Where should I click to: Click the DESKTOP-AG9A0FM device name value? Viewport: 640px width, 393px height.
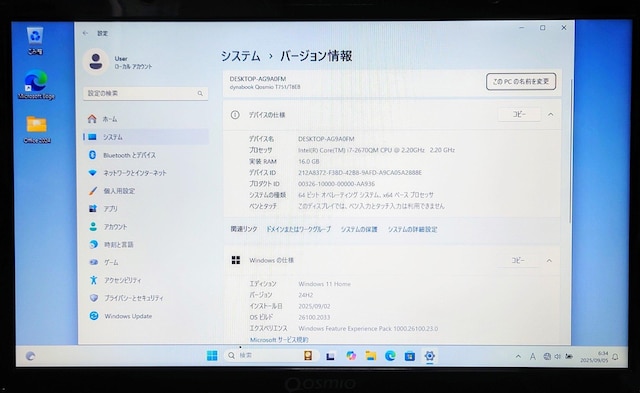coord(326,139)
